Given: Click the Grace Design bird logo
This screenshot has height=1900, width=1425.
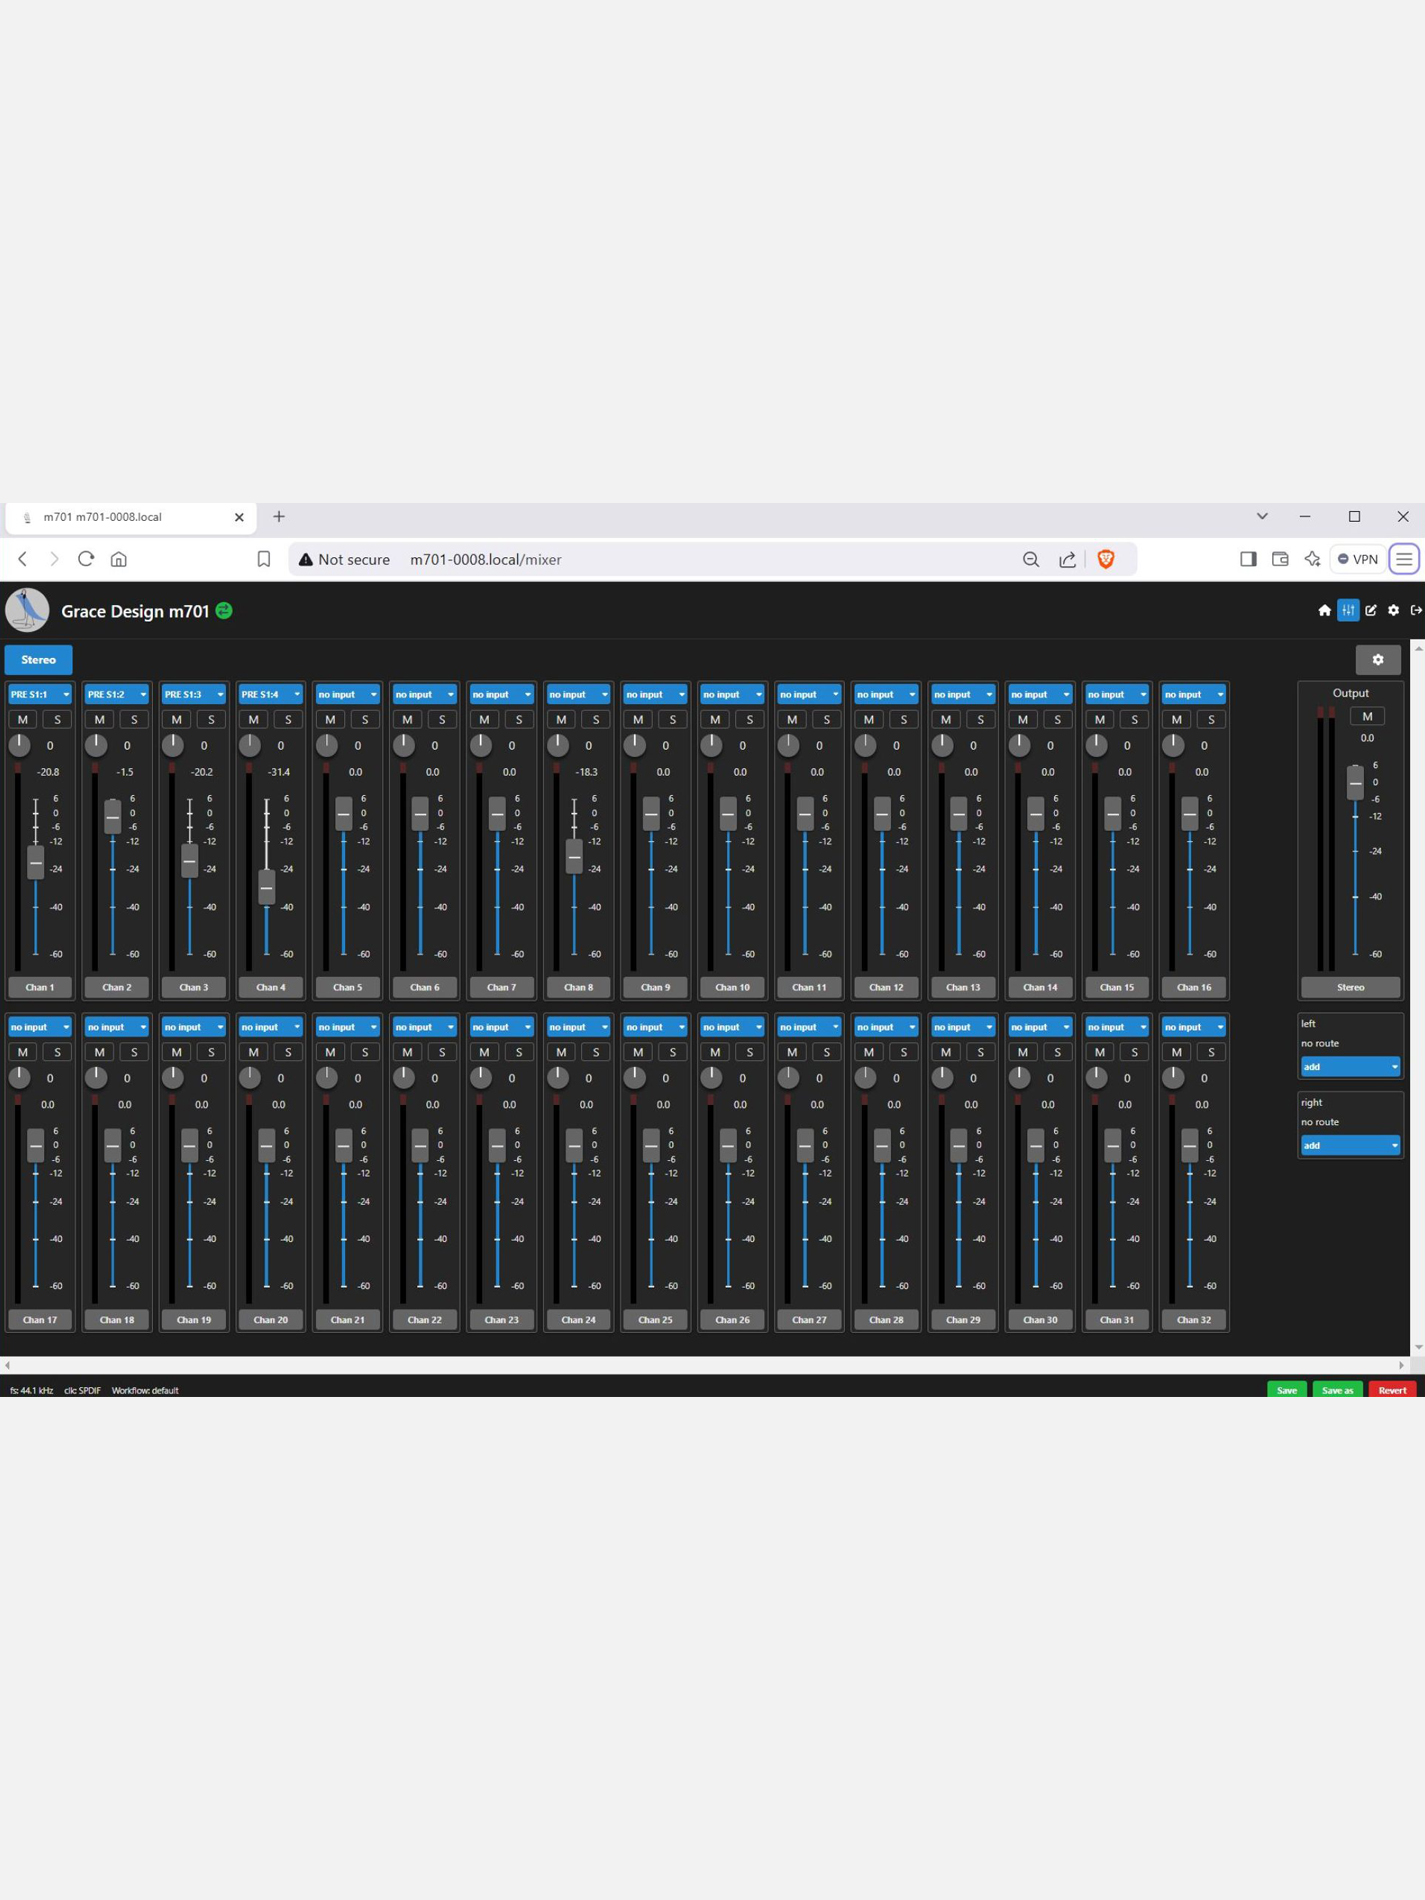Looking at the screenshot, I should pyautogui.click(x=27, y=610).
